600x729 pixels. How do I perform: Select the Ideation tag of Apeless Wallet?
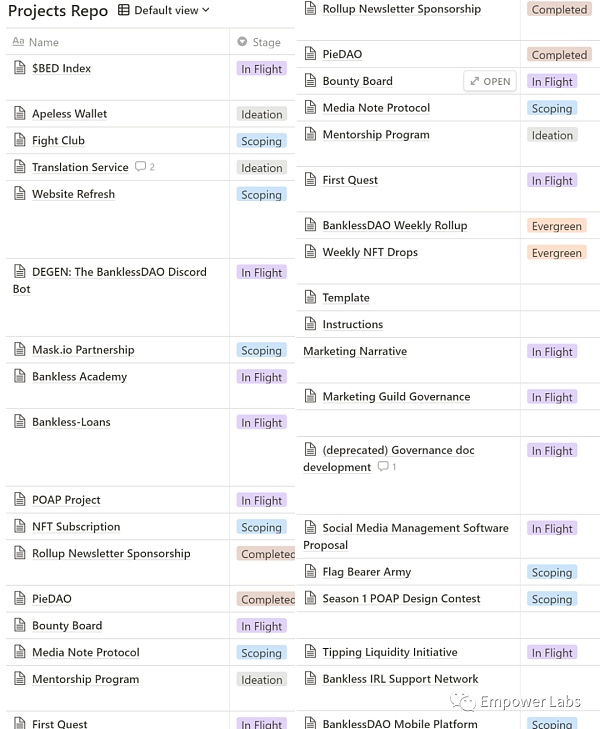coord(262,114)
